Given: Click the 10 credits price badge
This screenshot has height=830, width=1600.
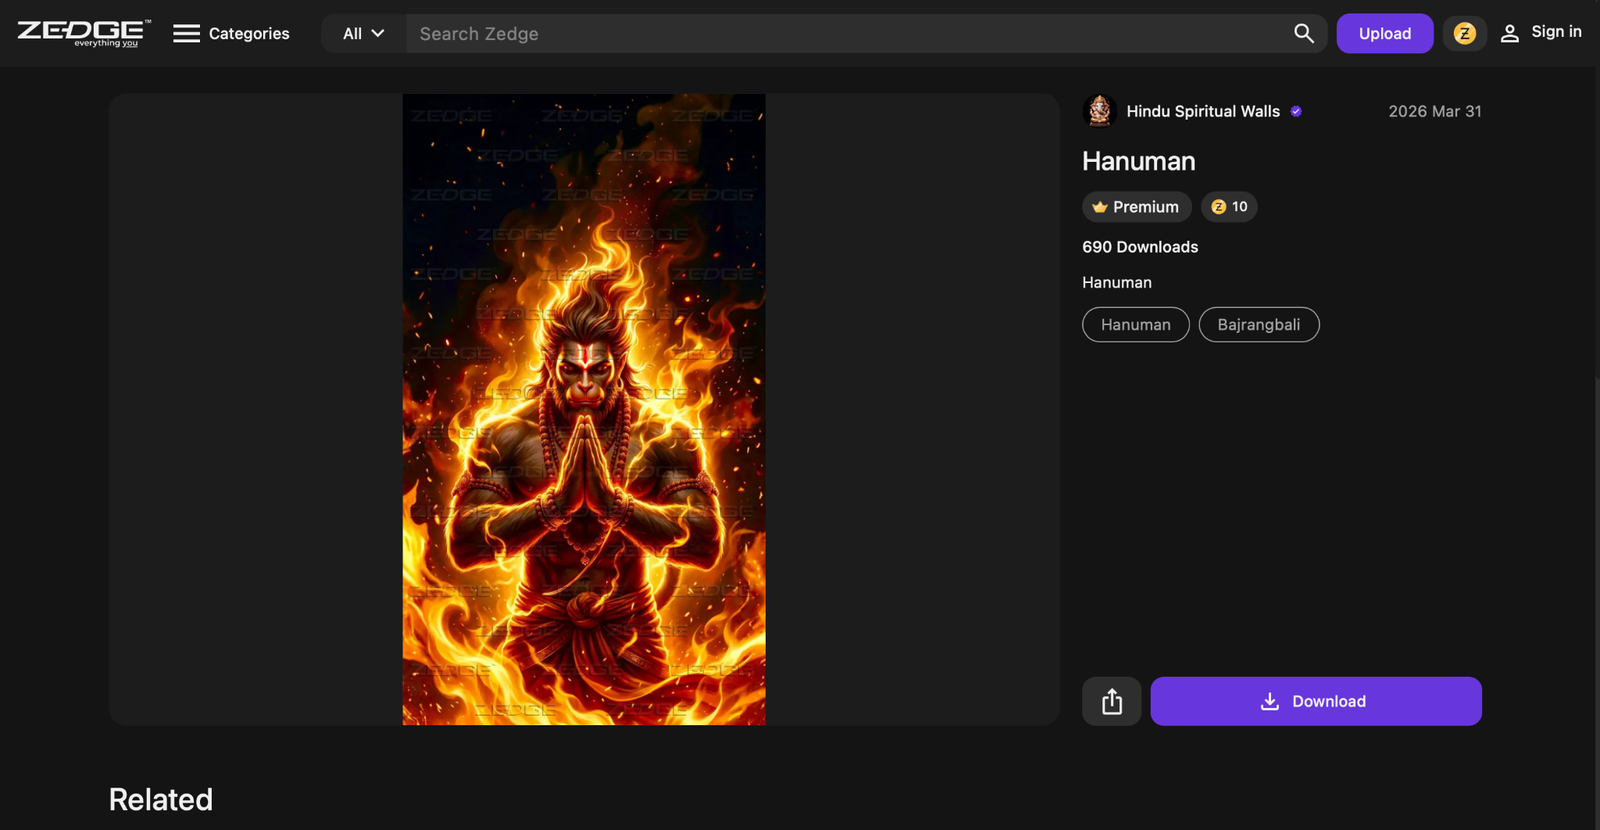Looking at the screenshot, I should (1229, 207).
